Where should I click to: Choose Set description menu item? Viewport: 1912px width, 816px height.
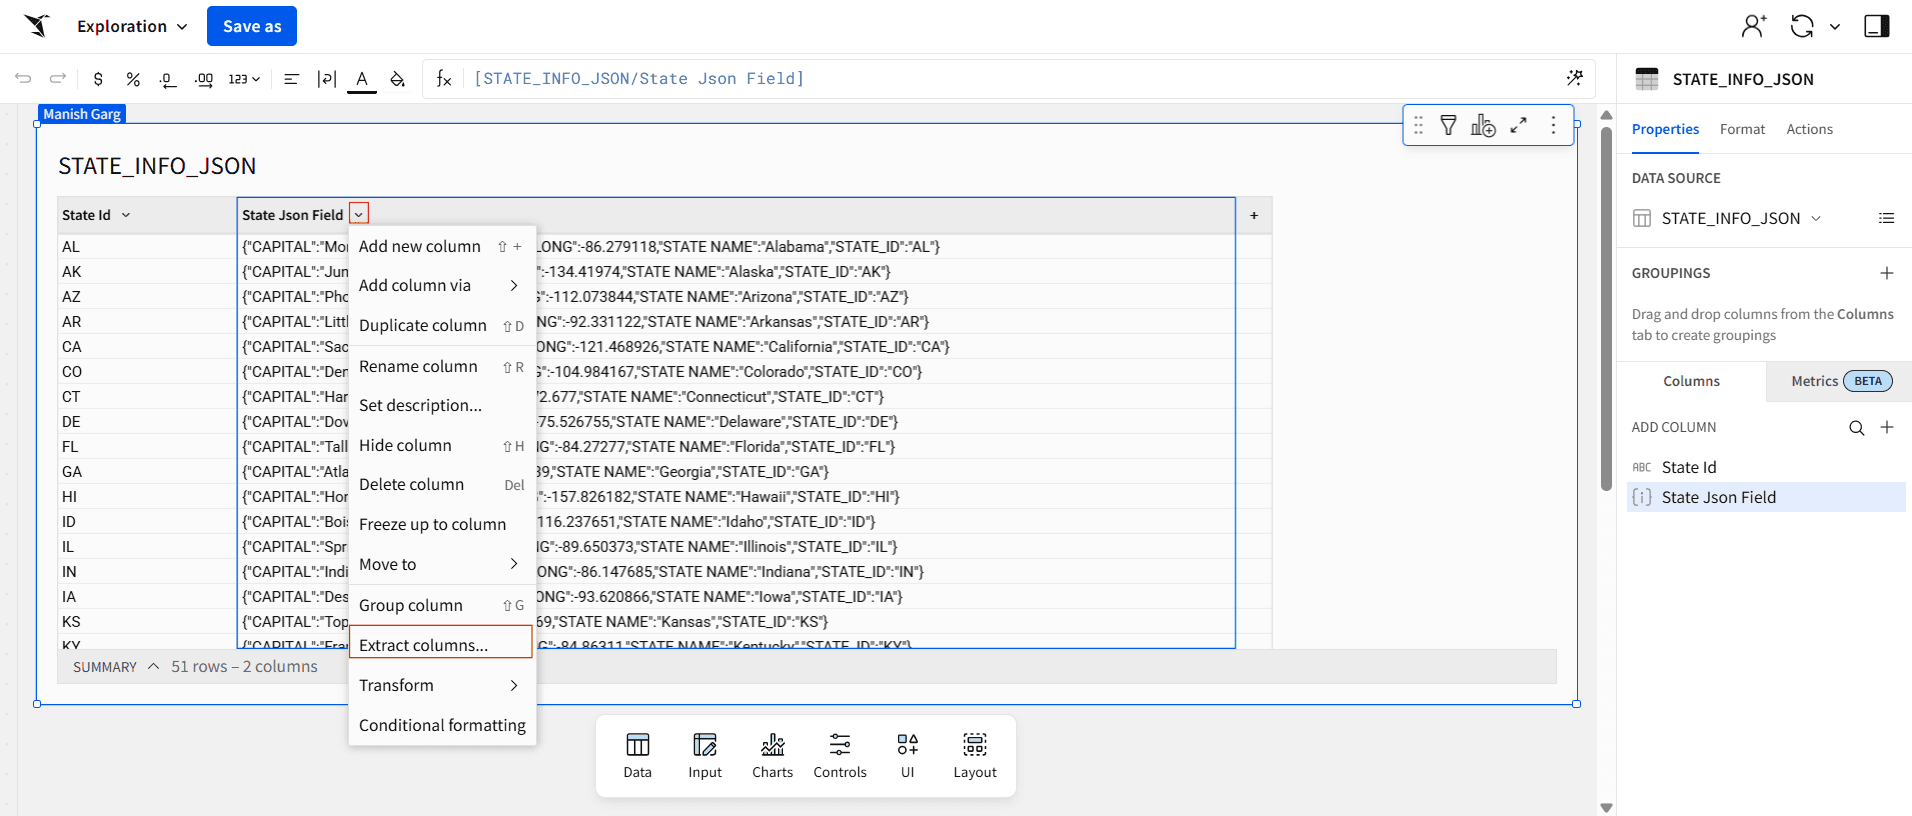(442, 406)
